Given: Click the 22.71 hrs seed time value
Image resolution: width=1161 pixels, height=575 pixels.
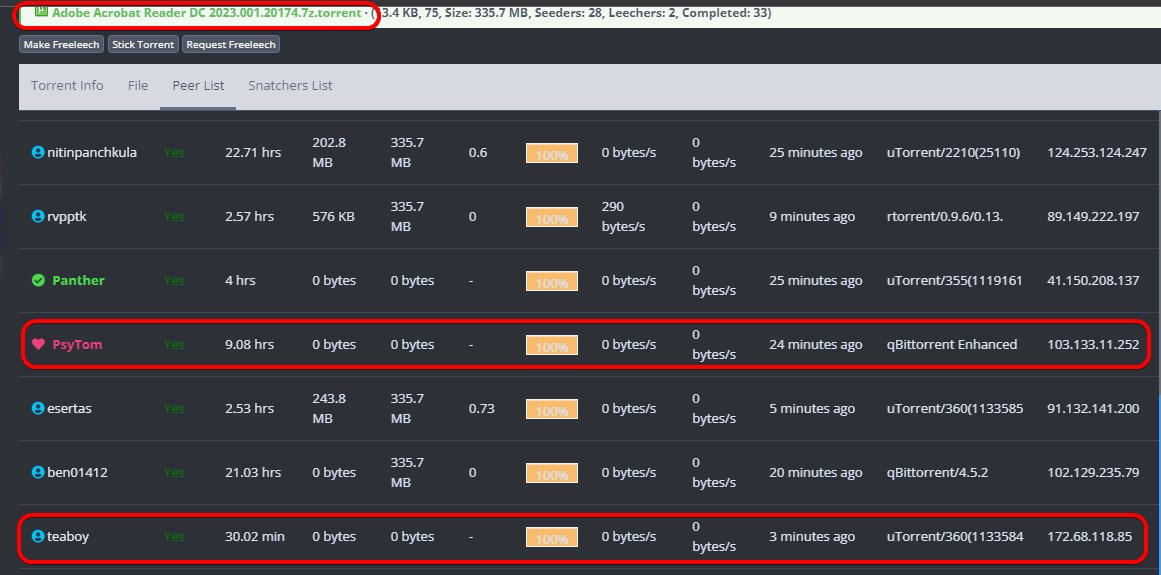Looking at the screenshot, I should click(252, 152).
